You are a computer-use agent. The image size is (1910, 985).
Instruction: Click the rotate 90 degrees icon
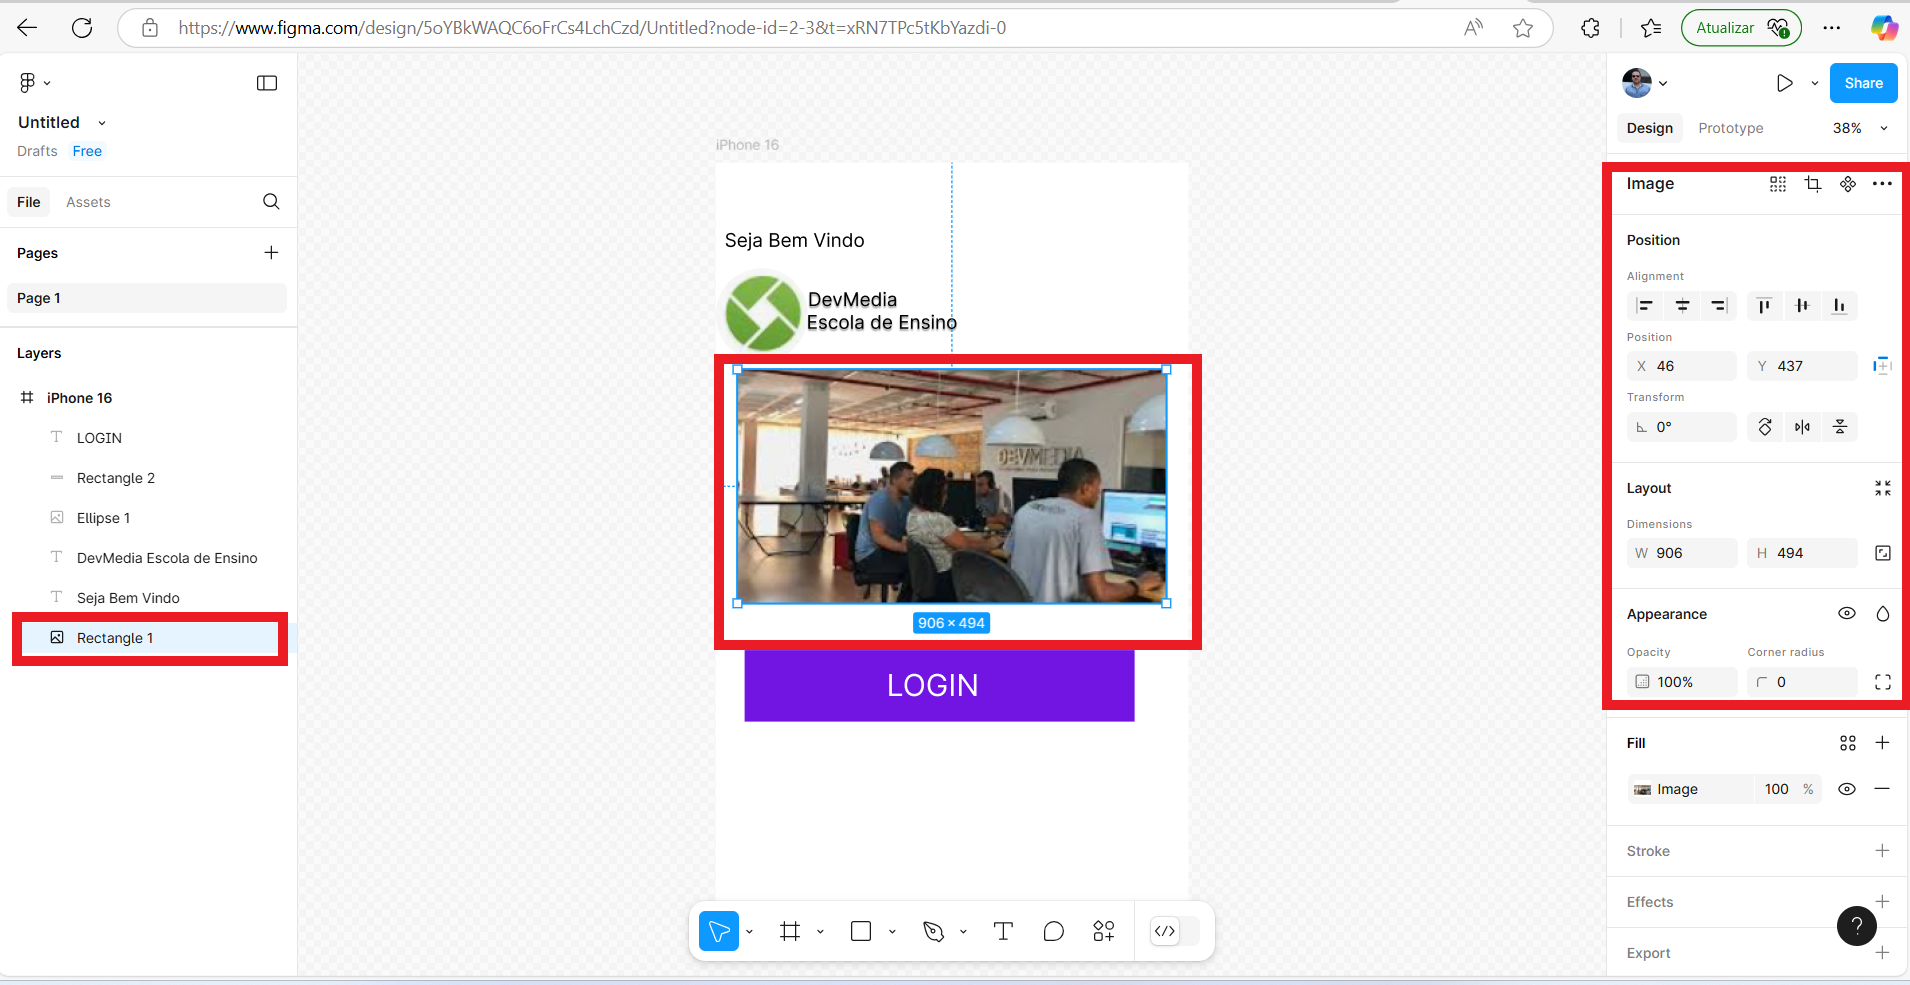point(1765,427)
